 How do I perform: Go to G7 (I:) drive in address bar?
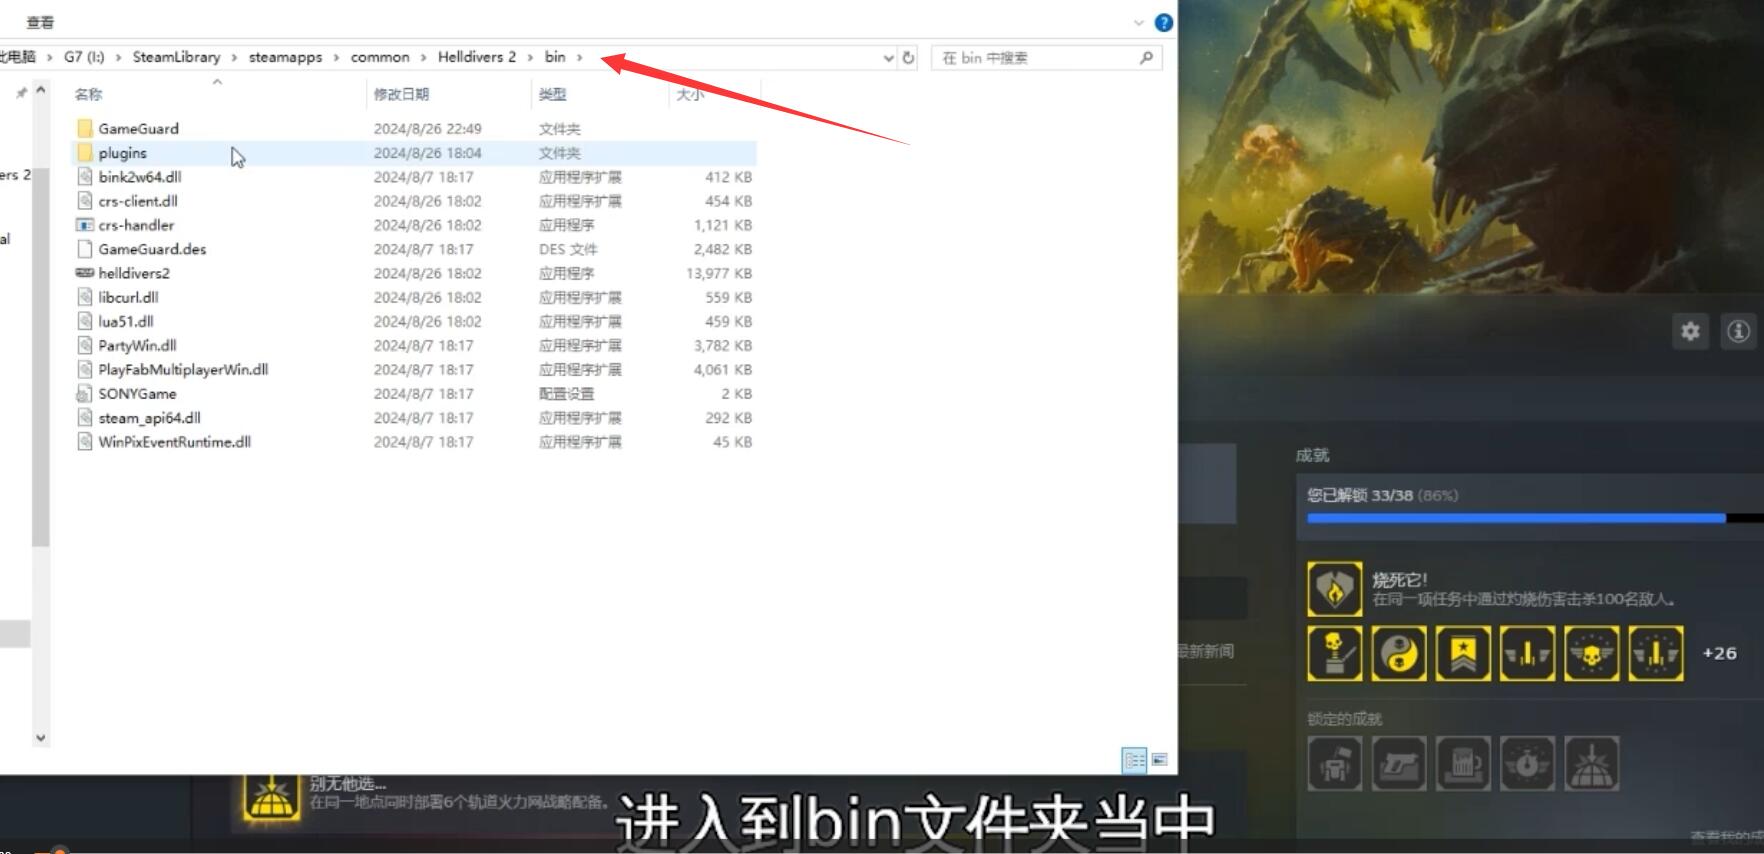point(84,57)
